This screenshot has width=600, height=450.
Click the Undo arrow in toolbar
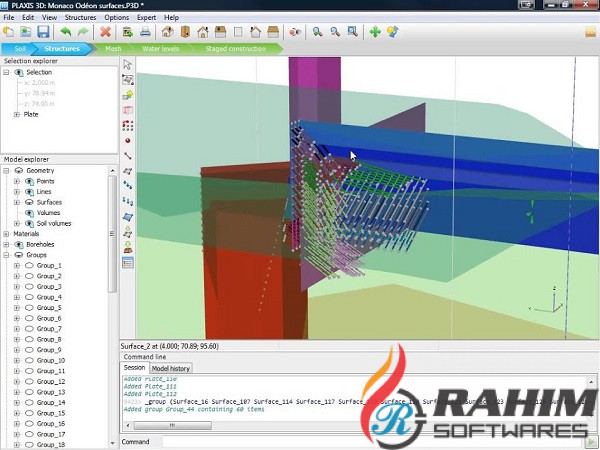click(65, 32)
